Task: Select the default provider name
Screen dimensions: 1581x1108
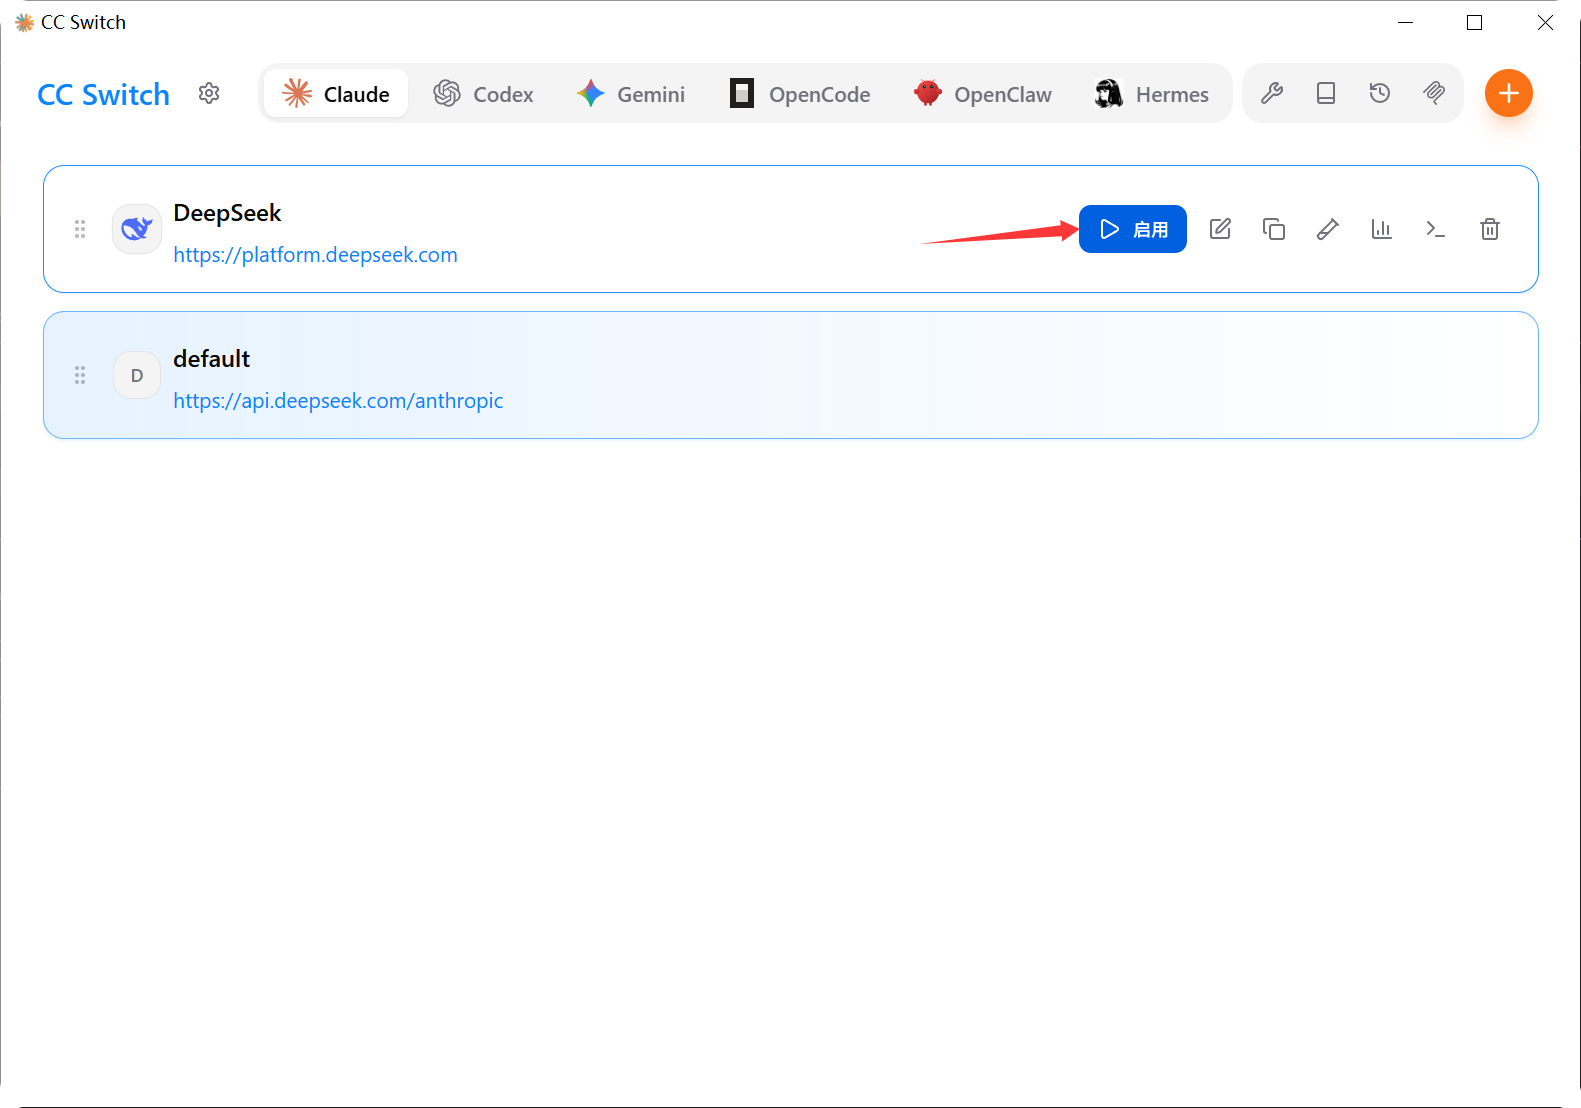Action: point(211,359)
